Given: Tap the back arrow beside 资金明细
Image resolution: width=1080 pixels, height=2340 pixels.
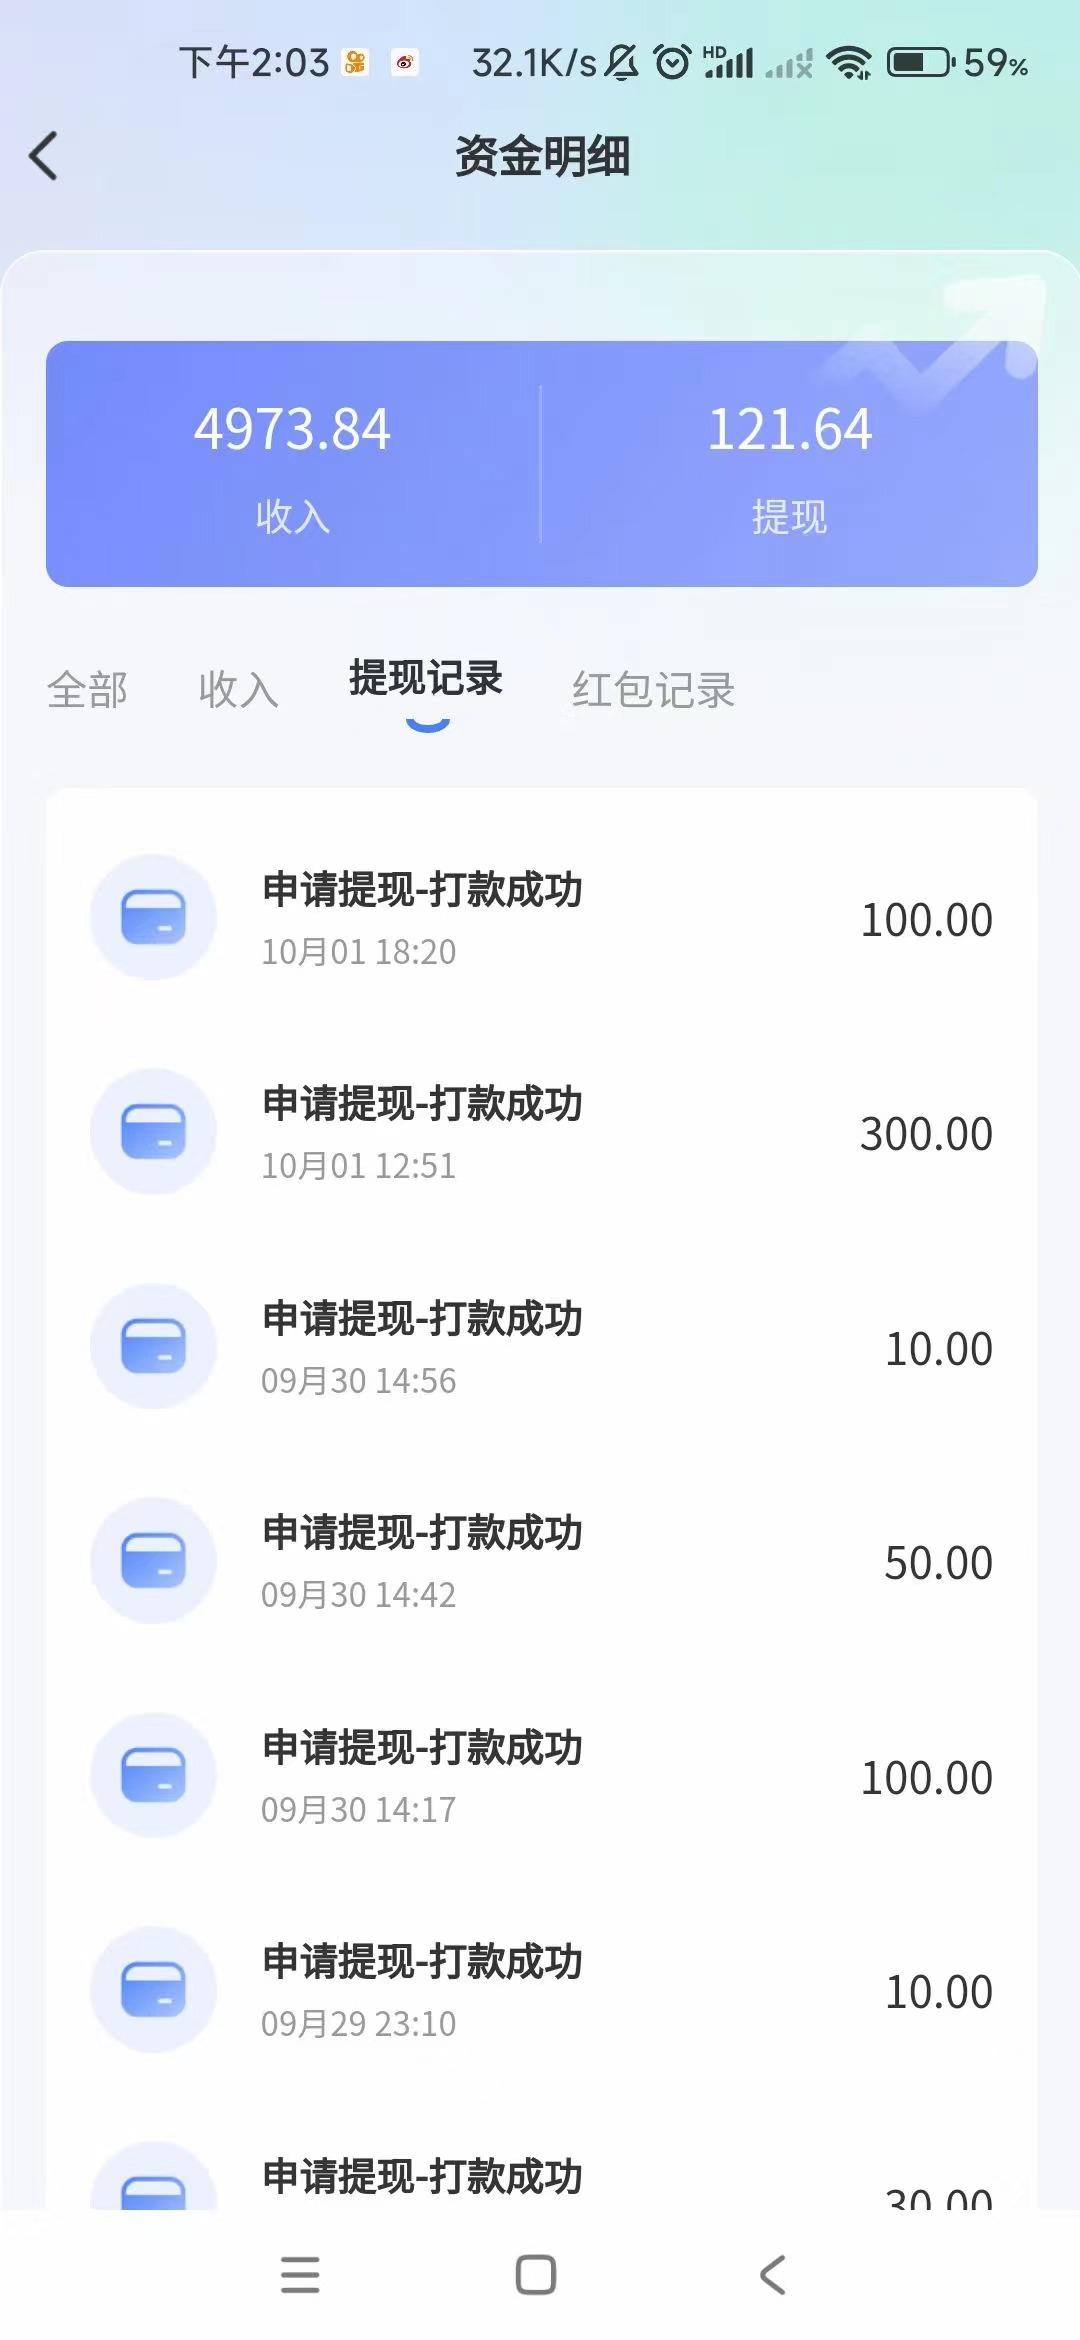Looking at the screenshot, I should point(43,156).
